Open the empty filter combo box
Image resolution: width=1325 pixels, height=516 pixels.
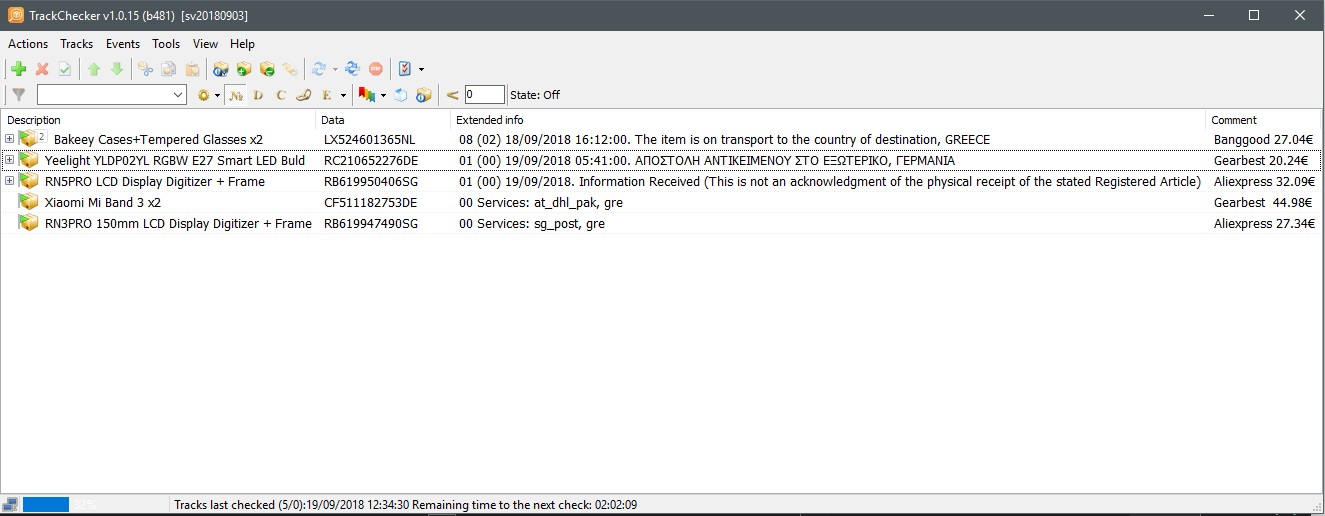pyautogui.click(x=111, y=95)
